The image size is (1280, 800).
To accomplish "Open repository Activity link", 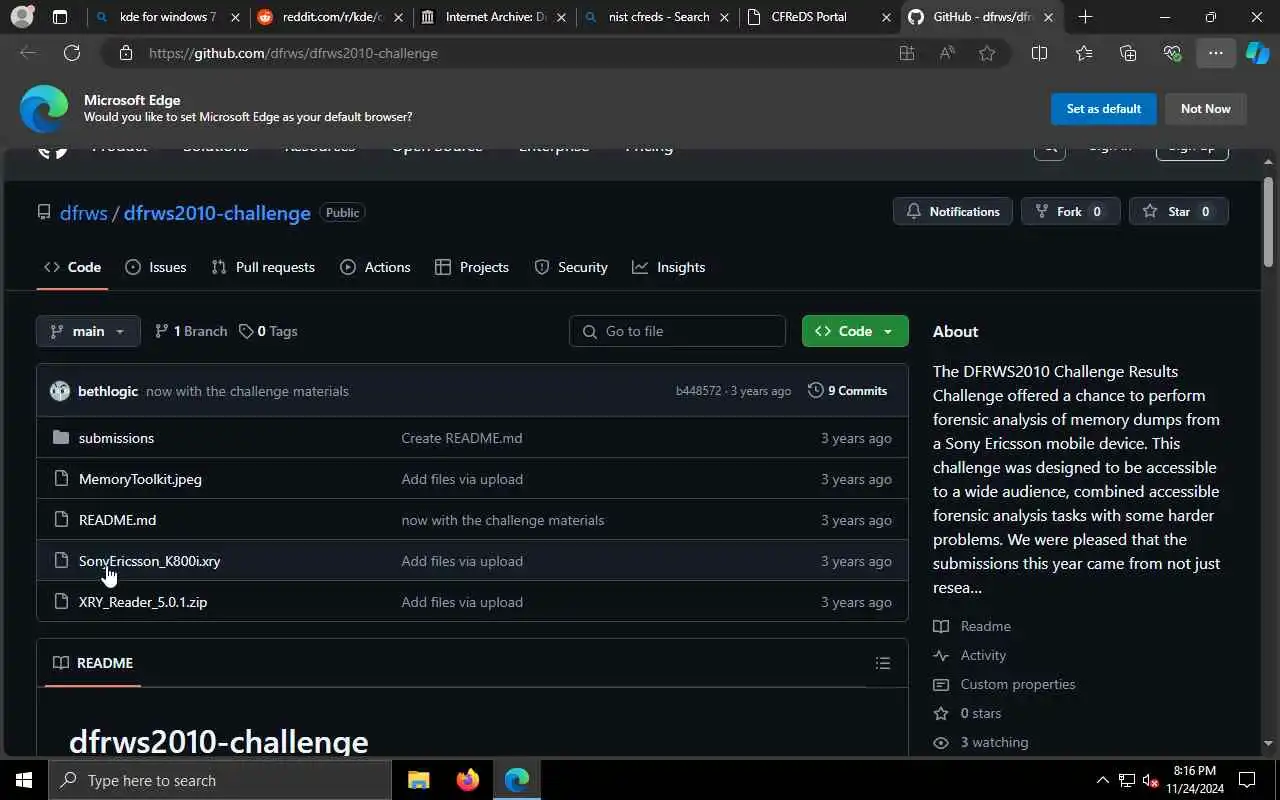I will point(970,655).
